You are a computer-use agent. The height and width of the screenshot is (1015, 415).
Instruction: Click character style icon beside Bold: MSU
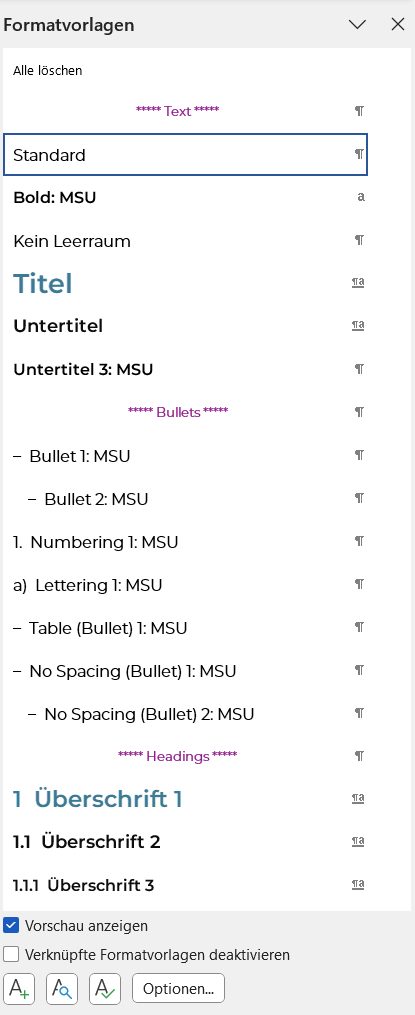(361, 197)
